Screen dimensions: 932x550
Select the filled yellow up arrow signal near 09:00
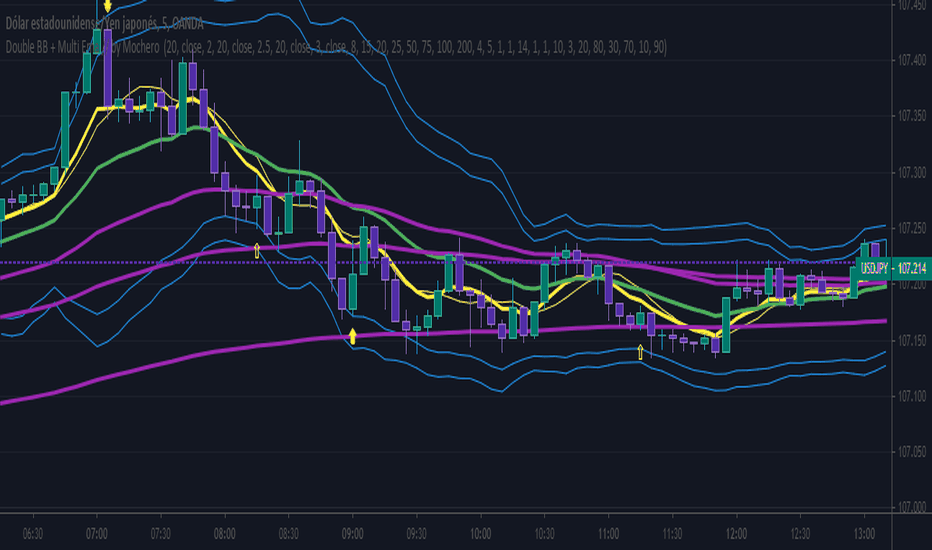coord(352,337)
